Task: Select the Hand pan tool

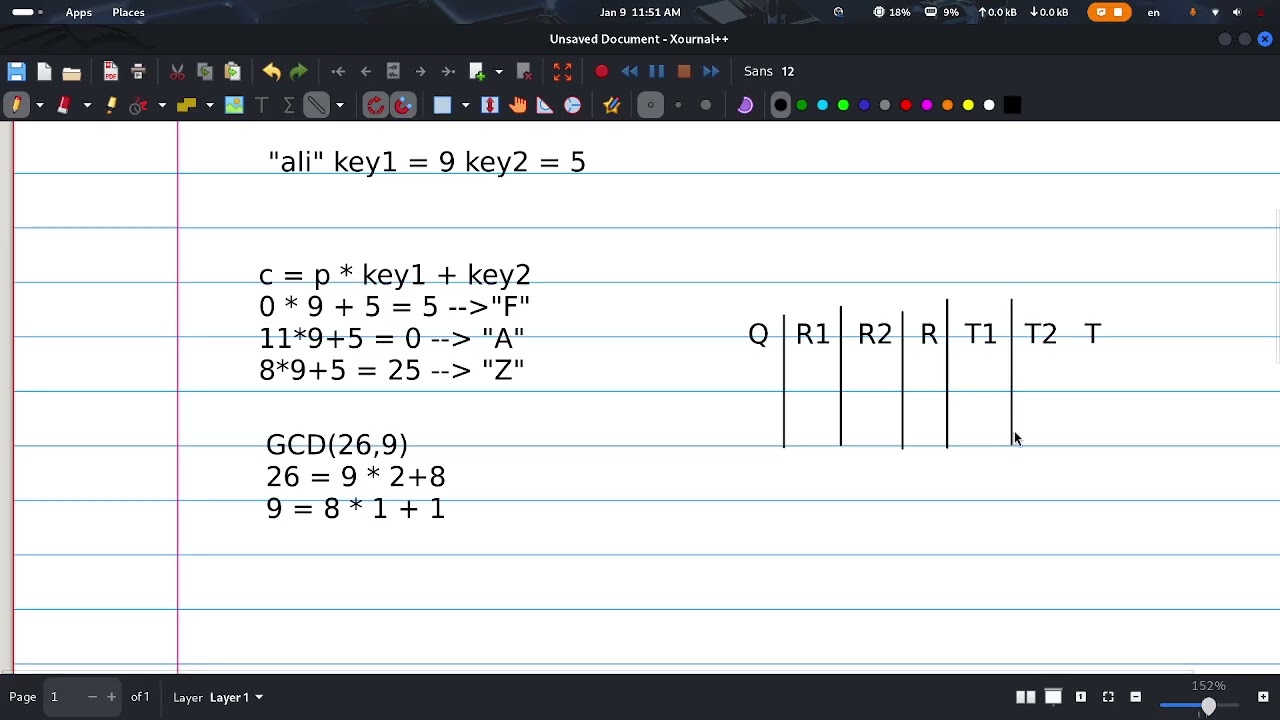Action: [x=517, y=105]
